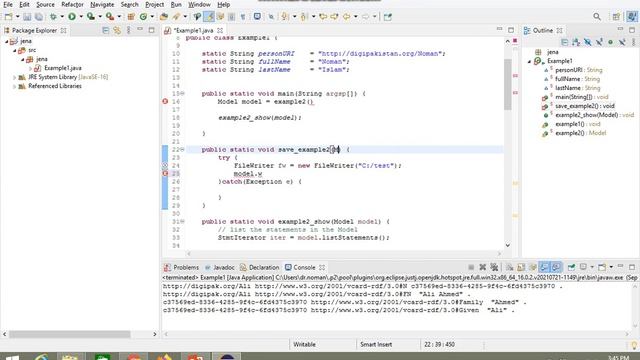Click the Pin Editor icon in toolbar

(388, 17)
